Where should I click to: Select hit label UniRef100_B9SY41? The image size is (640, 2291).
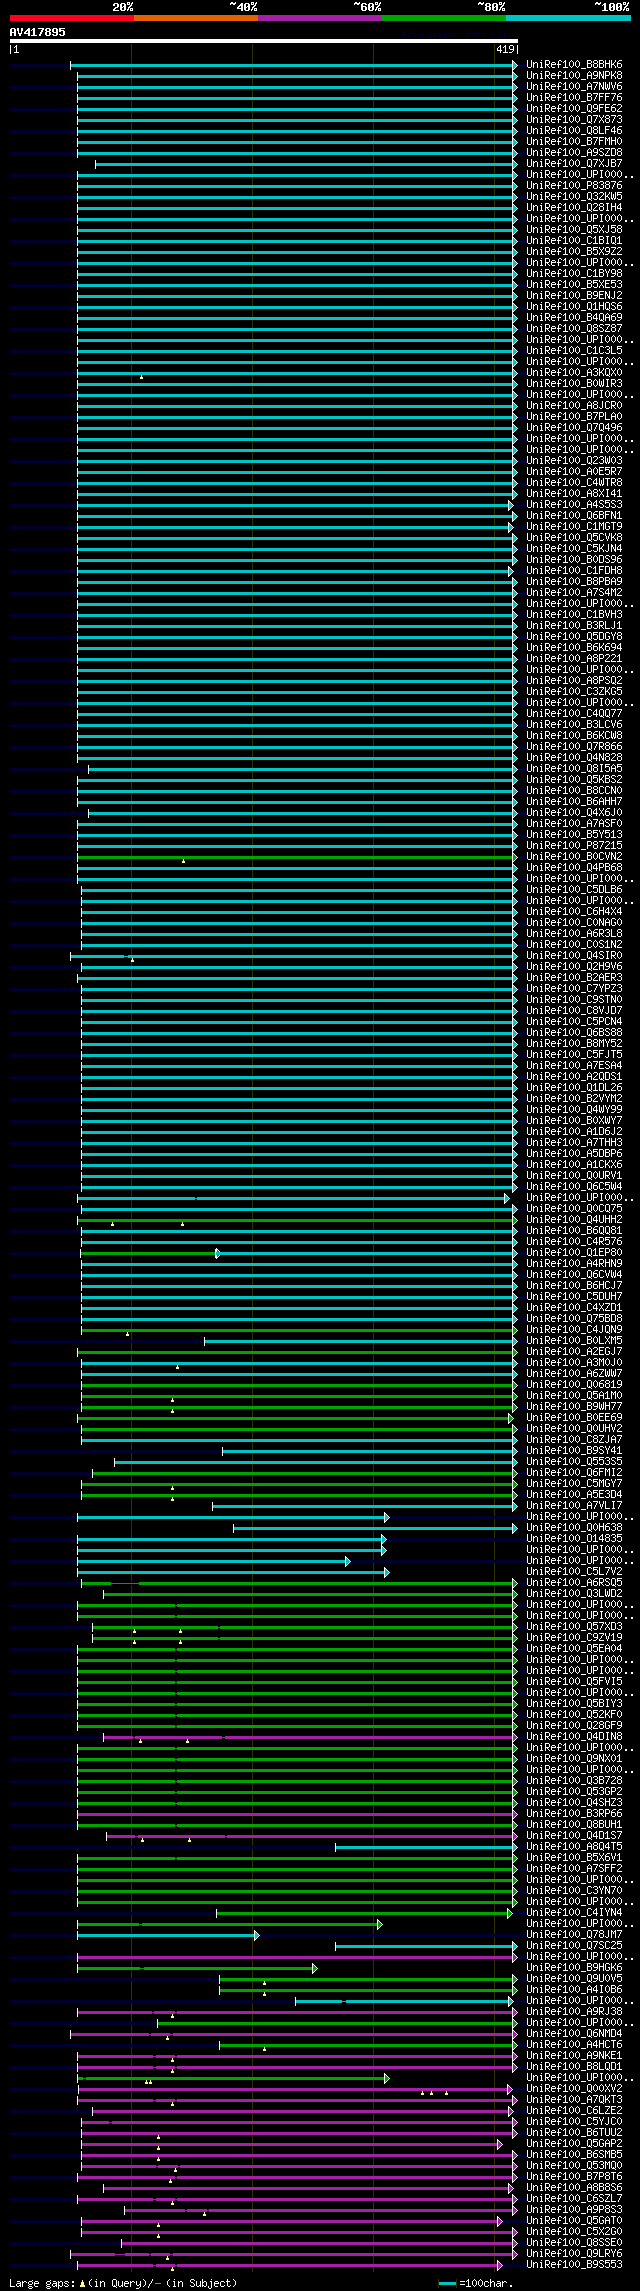coord(574,1451)
